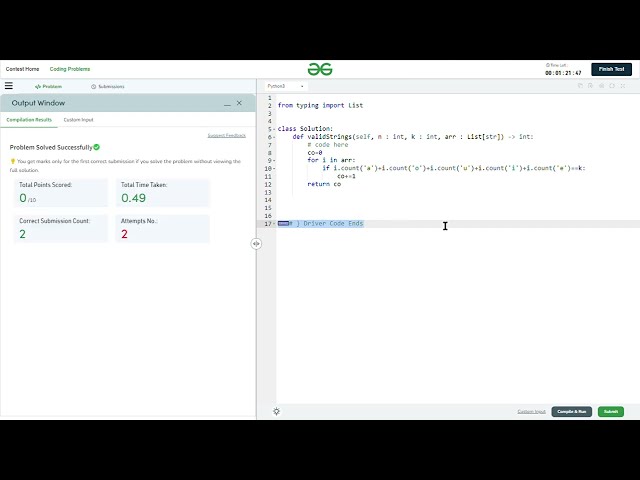
Task: Collapse the if statement fold arrow on line 10
Action: coord(274,169)
